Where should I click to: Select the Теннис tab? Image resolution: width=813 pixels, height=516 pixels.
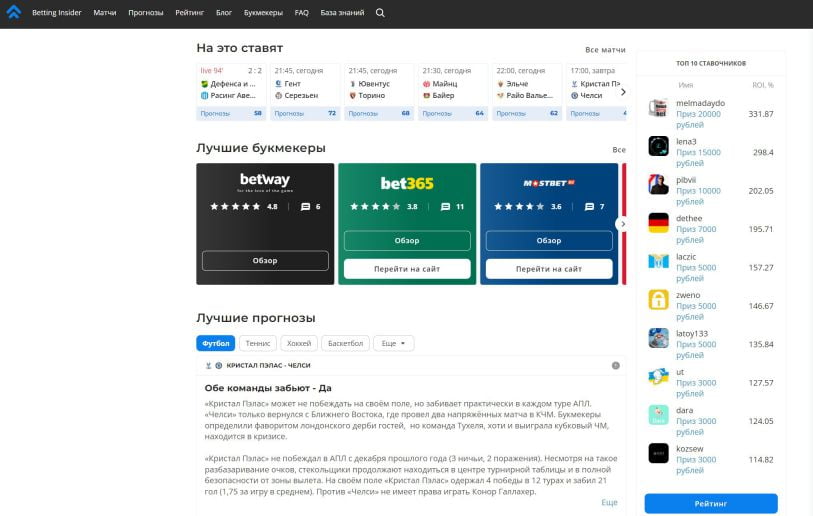coord(258,343)
